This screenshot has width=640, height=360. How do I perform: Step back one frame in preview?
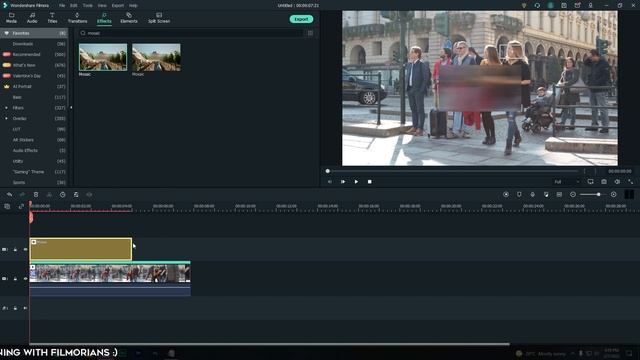(329, 182)
